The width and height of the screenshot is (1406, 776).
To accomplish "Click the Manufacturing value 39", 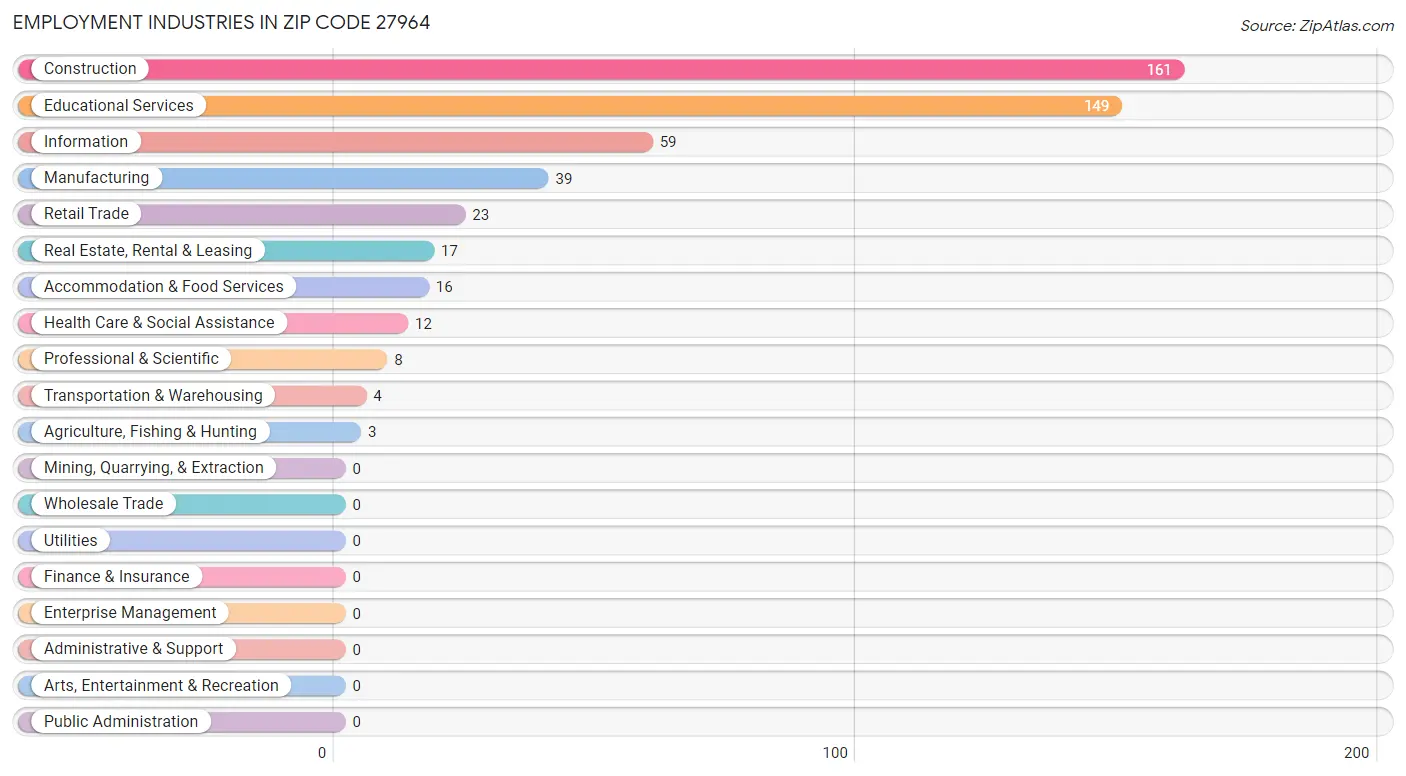I will 564,178.
